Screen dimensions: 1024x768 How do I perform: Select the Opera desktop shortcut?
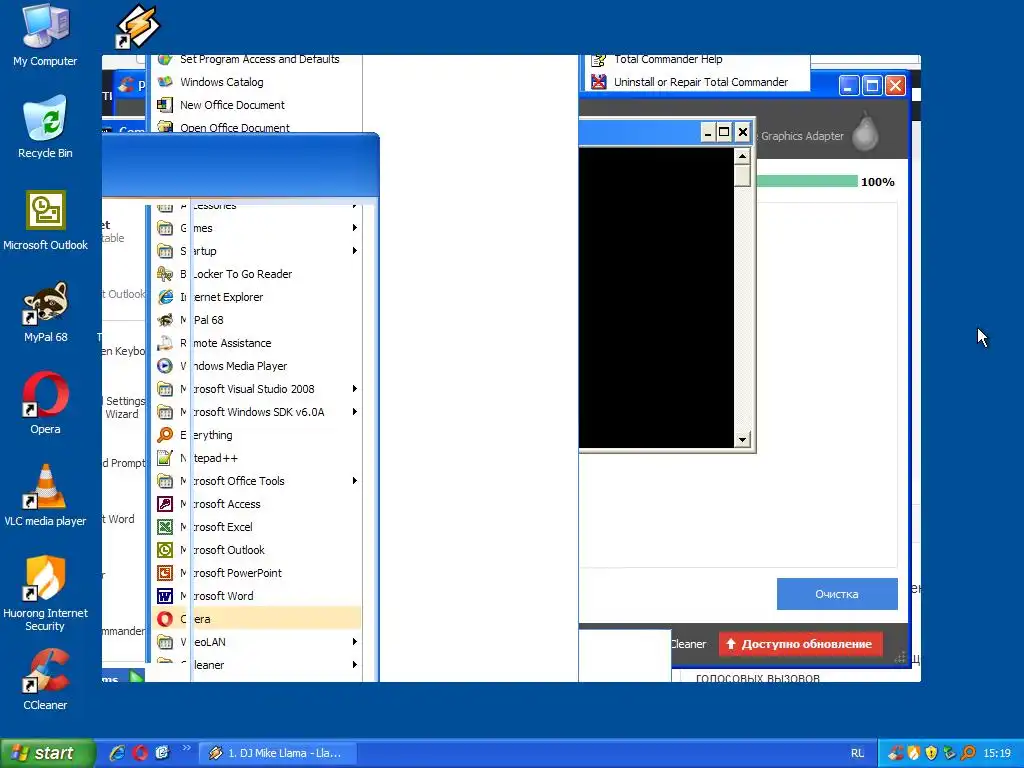point(45,404)
